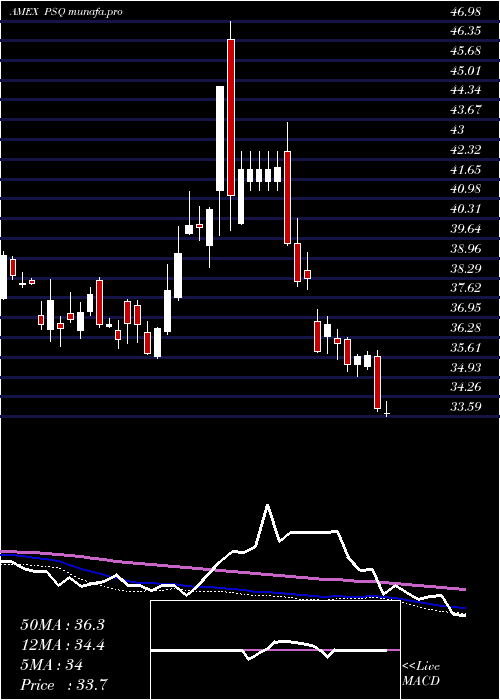This screenshot has width=500, height=700.
Task: Select the 46.98 price axis label
Action: pyautogui.click(x=466, y=12)
